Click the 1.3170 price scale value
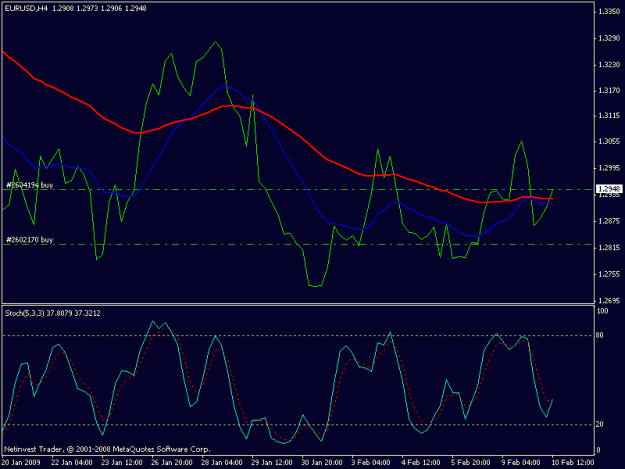625x469 pixels. point(609,91)
